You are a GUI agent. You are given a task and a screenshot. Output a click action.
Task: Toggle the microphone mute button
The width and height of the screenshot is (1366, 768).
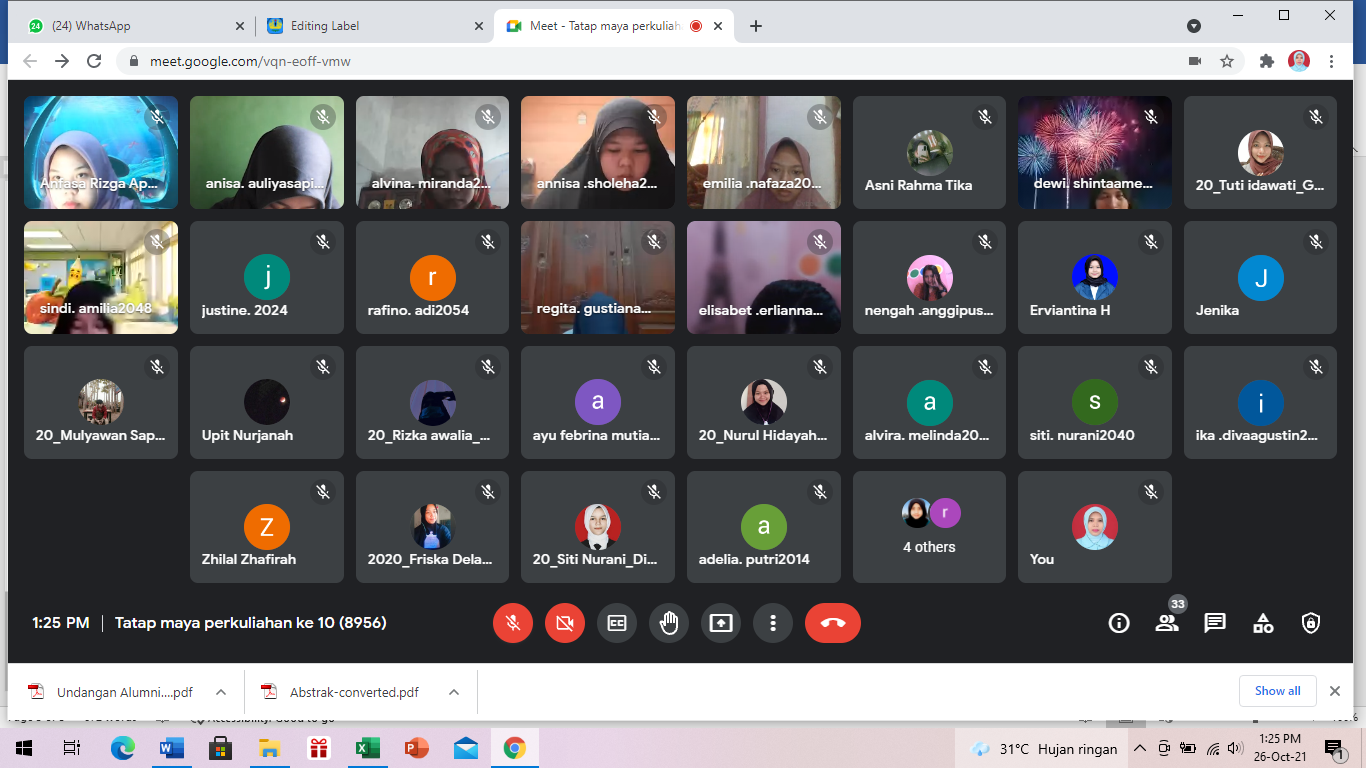(513, 623)
